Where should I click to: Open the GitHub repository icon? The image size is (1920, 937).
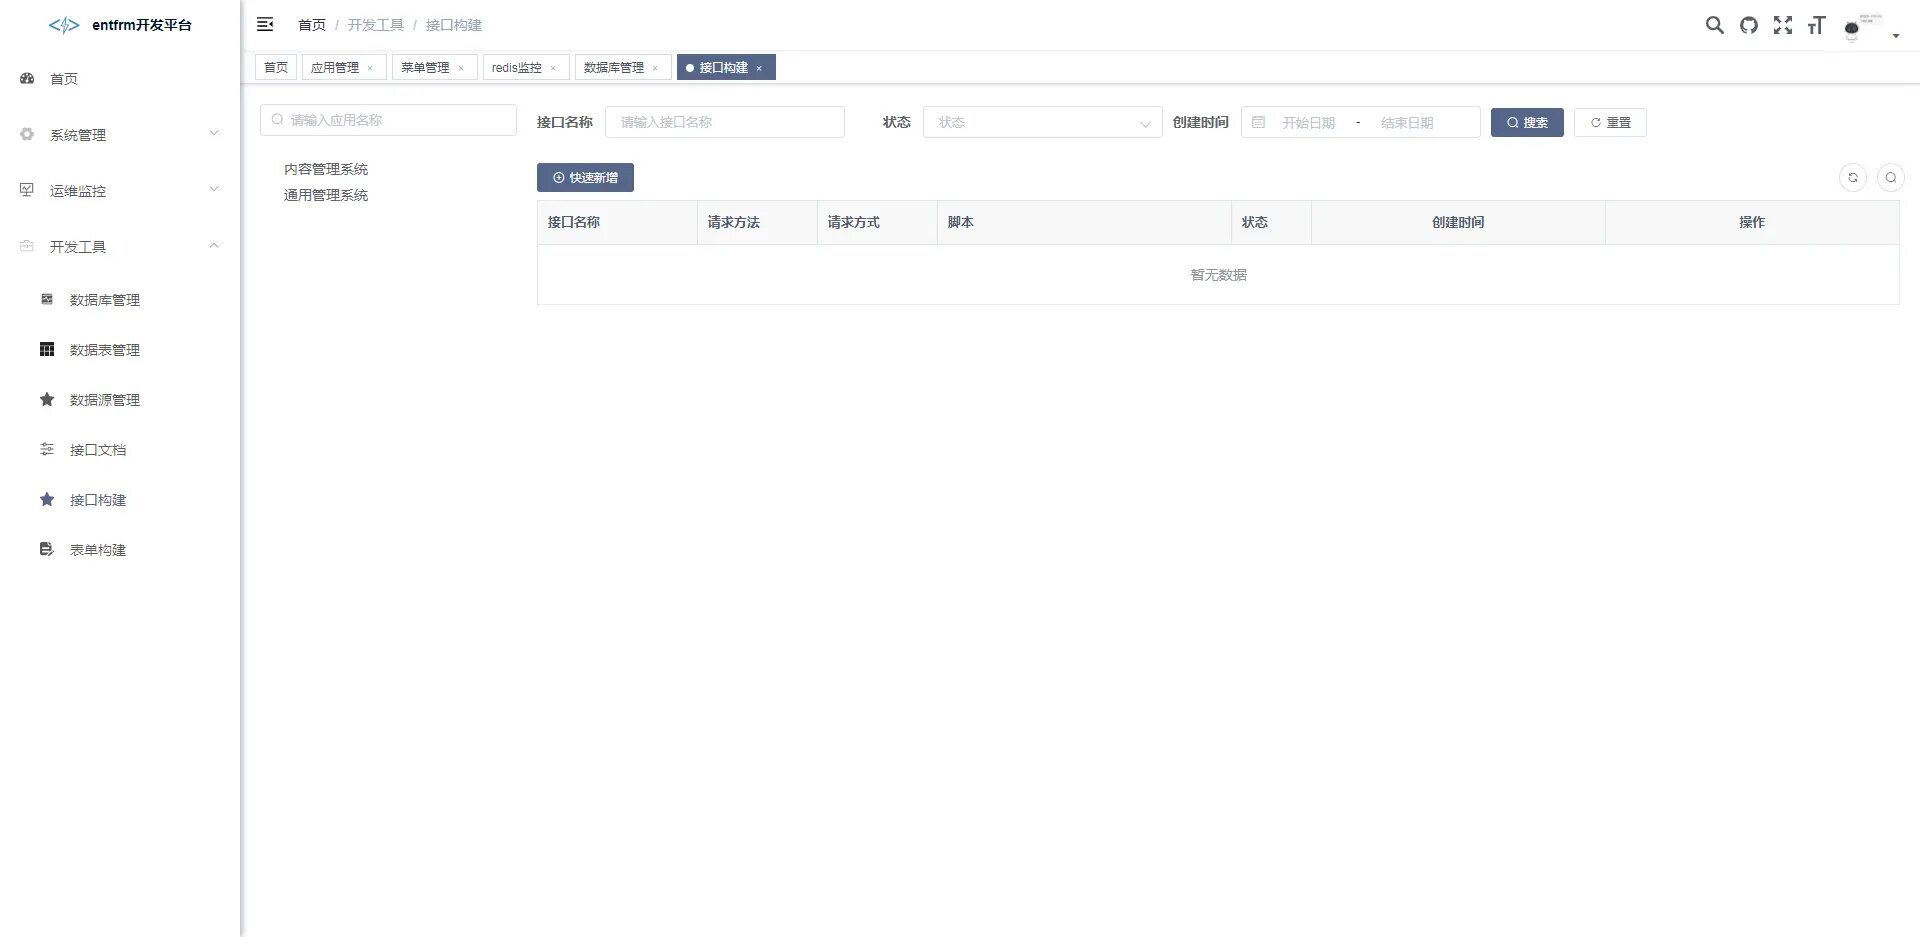[1748, 25]
